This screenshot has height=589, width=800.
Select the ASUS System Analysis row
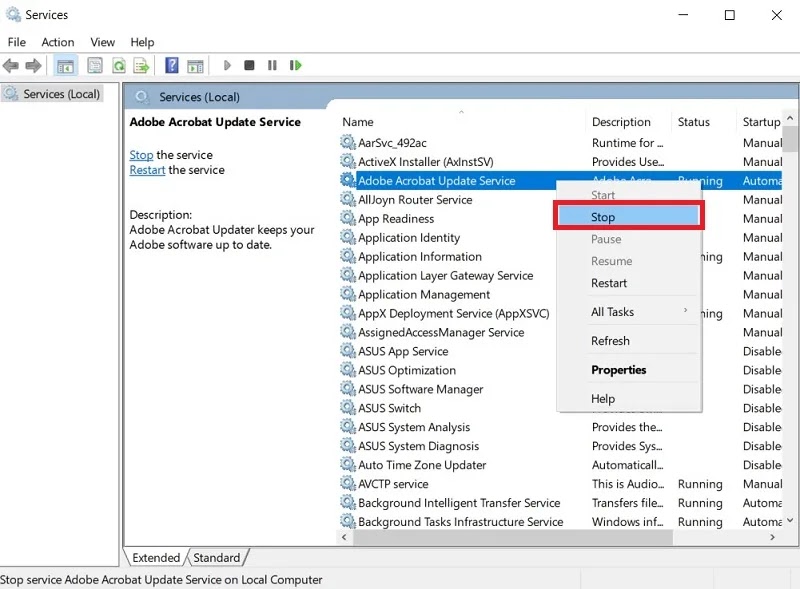tap(561, 427)
